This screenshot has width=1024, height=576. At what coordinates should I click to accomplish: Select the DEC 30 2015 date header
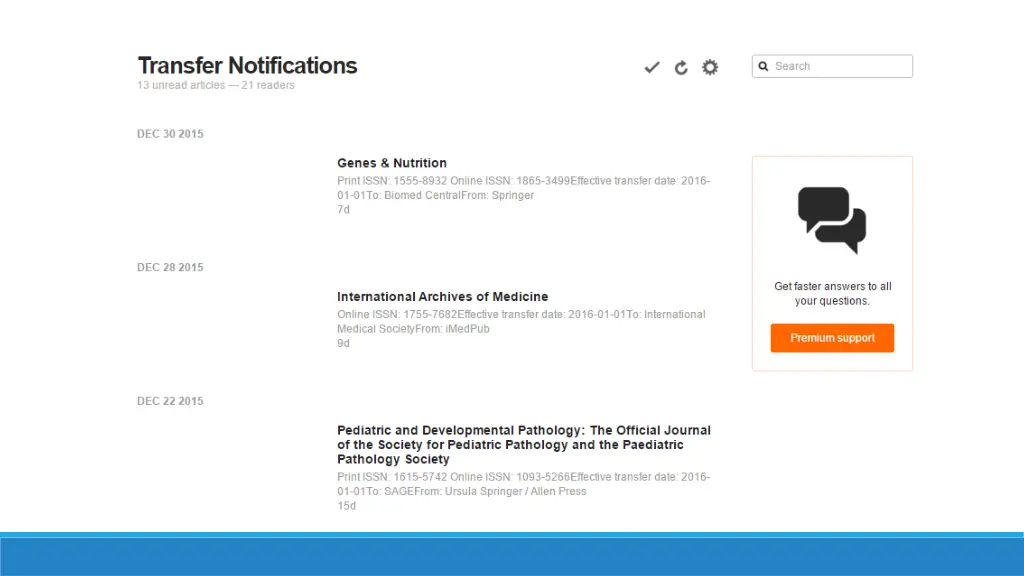point(170,134)
